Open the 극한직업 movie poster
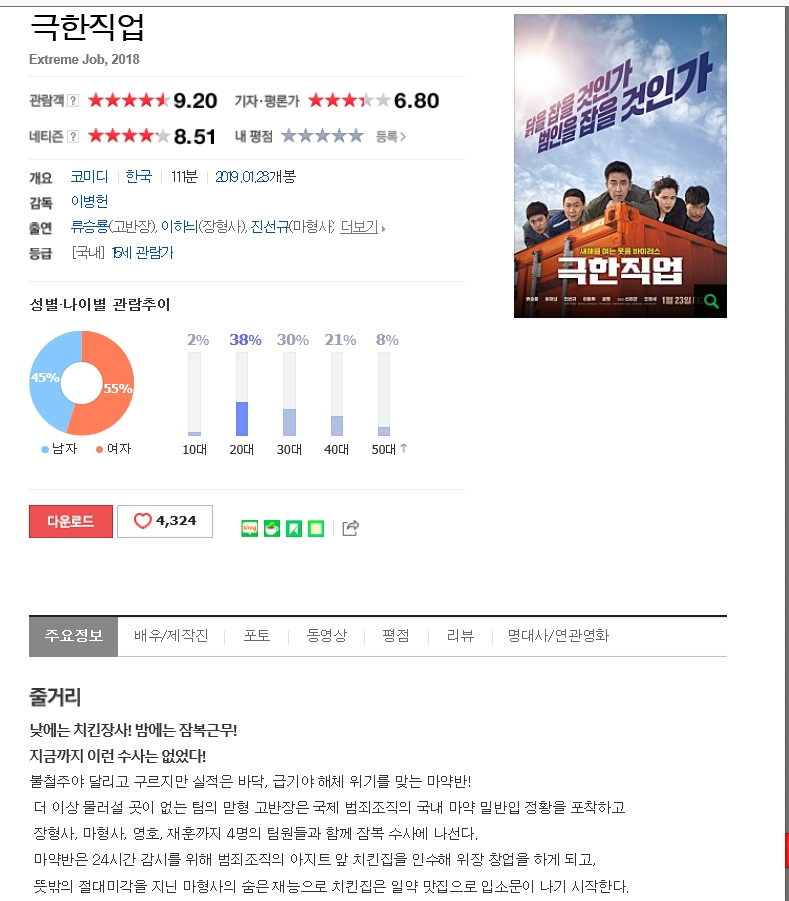Screen dimensions: 789x901 [620, 166]
